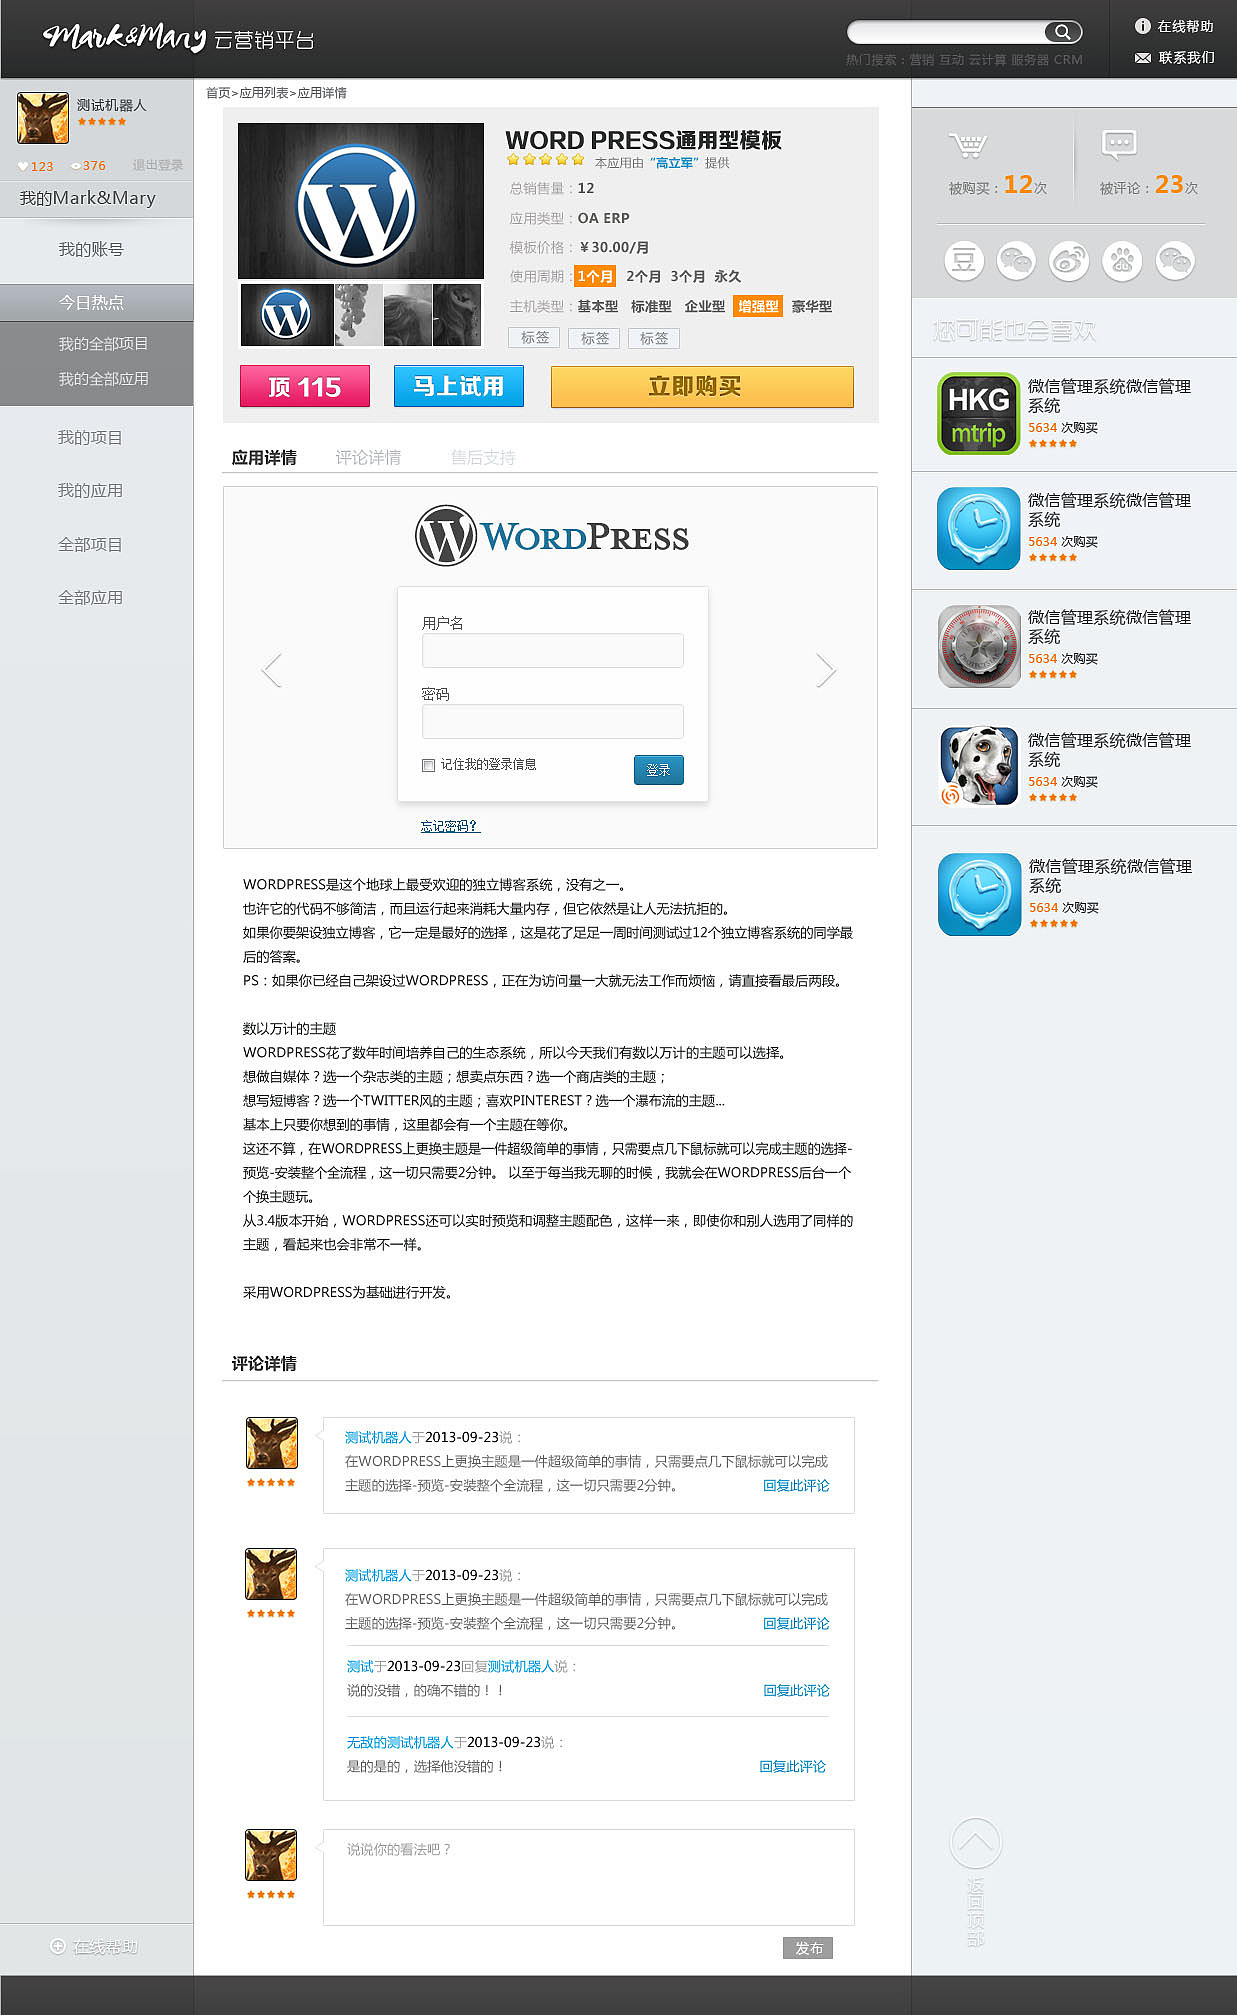The height and width of the screenshot is (2015, 1237).
Task: Click the 密码 input field
Action: 553,721
